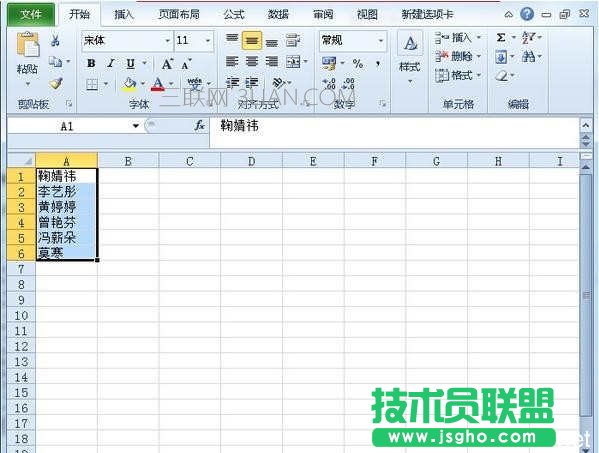Decrease decimal places
Image resolution: width=599 pixels, height=453 pixels.
348,84
